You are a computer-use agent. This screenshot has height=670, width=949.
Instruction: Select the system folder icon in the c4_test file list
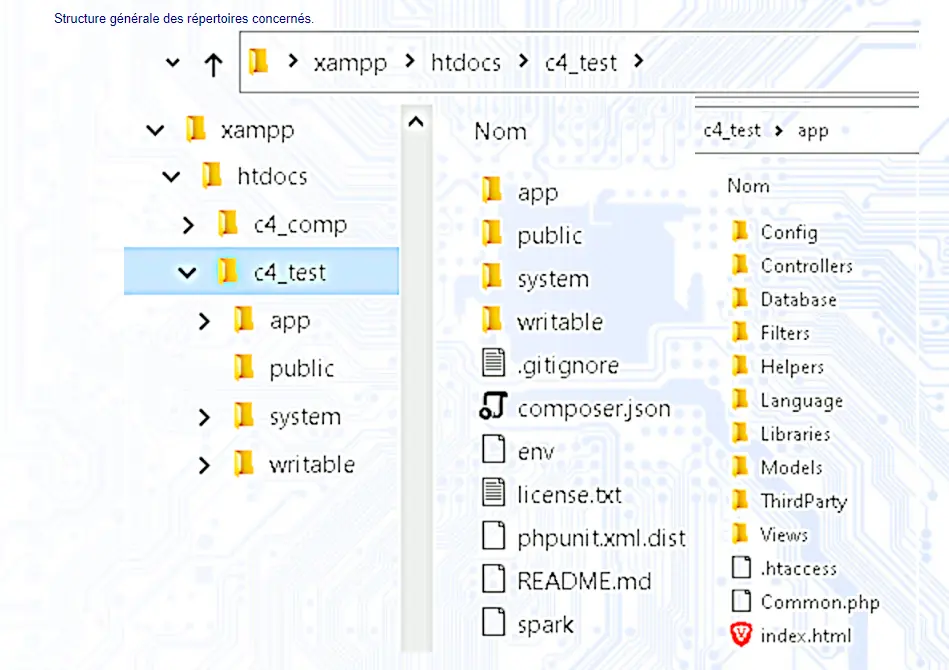492,277
